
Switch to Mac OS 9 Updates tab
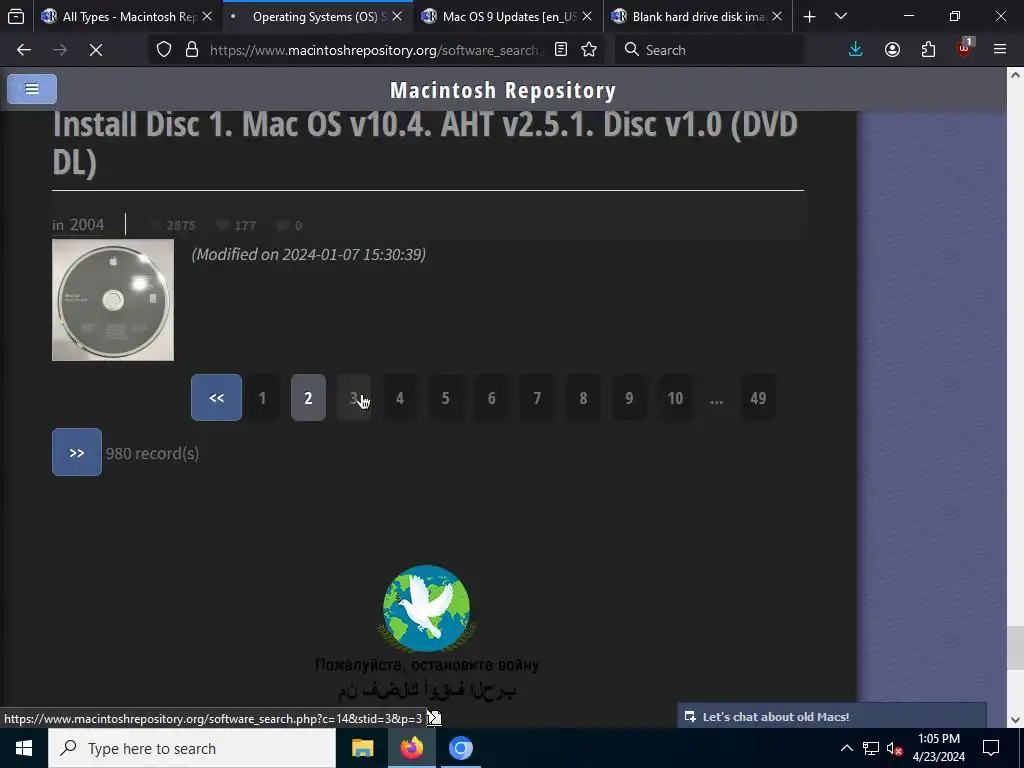508,16
